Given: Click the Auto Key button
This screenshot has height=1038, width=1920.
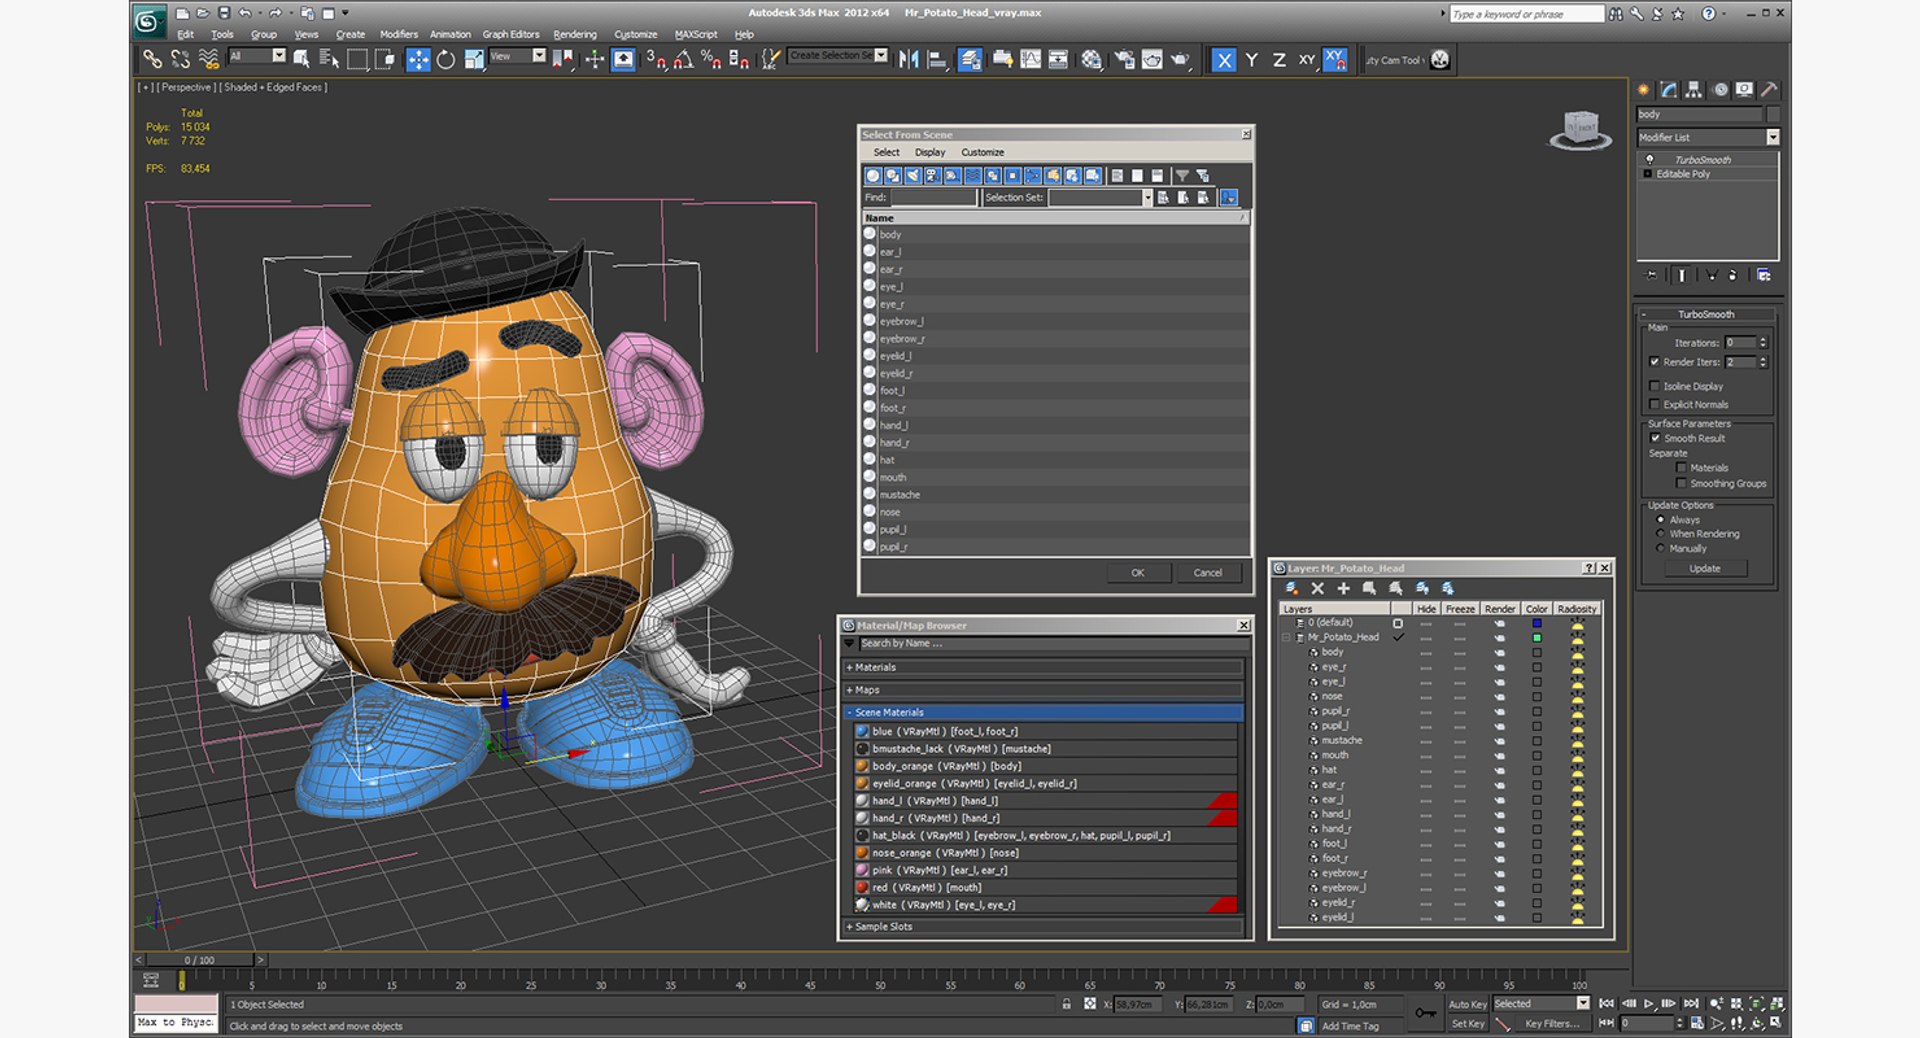Looking at the screenshot, I should (1467, 1004).
